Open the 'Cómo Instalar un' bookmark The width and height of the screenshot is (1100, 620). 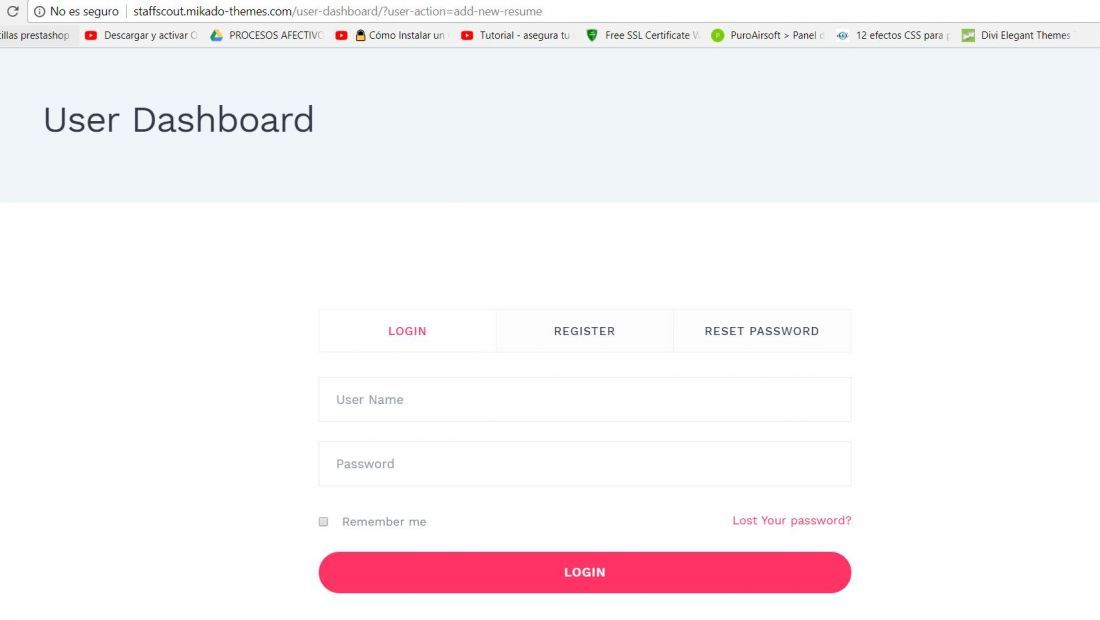[391, 35]
